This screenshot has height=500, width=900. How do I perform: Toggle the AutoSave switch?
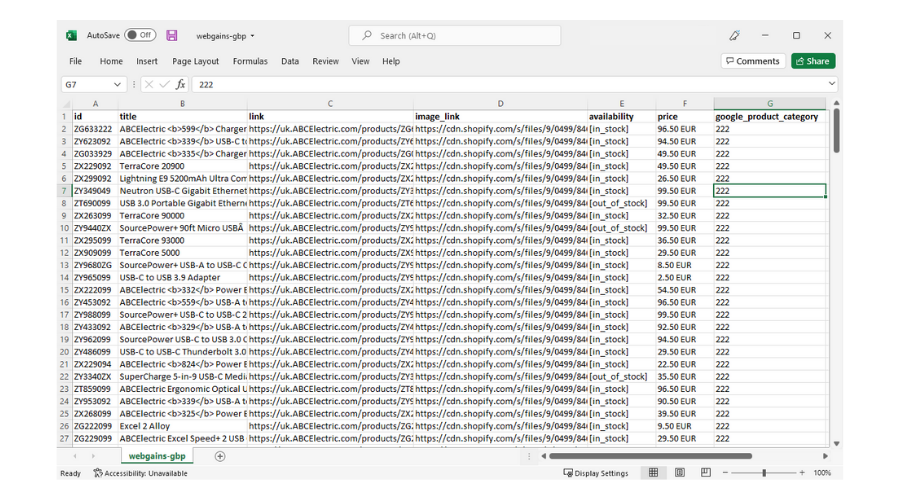point(140,35)
